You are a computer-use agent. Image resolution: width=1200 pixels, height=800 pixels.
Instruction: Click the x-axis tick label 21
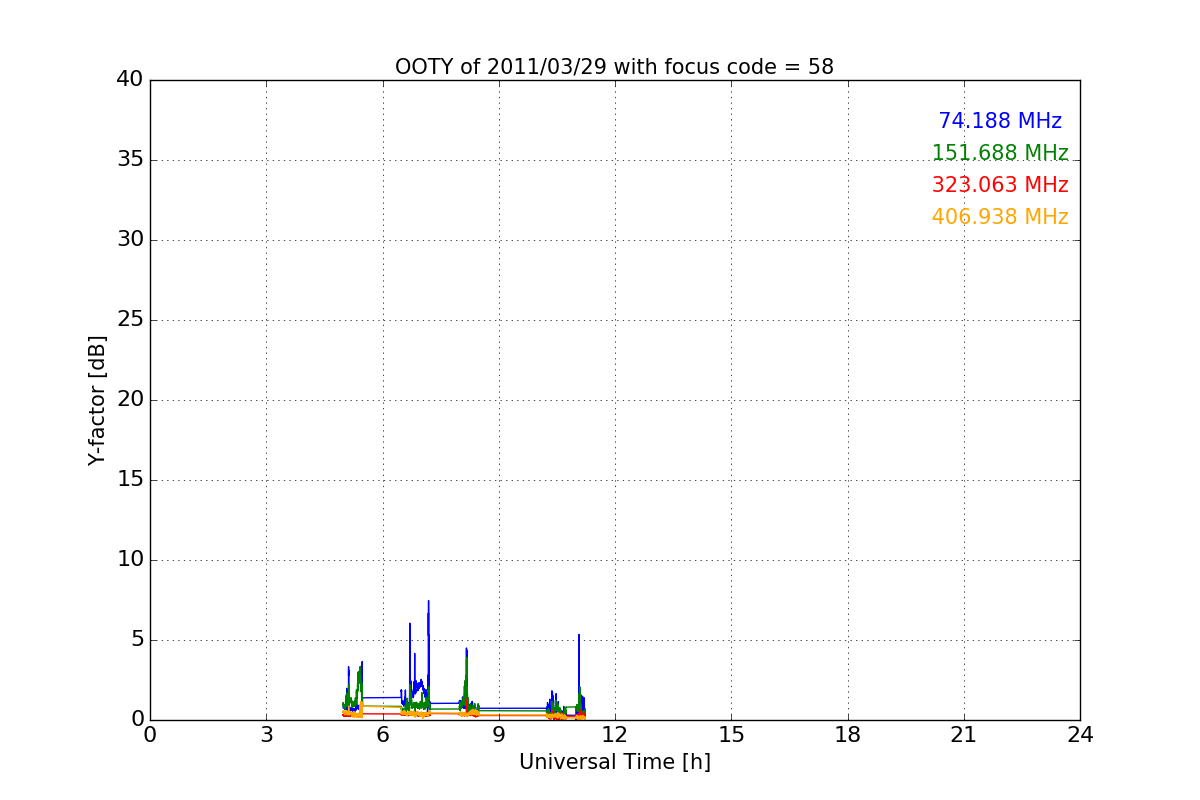pyautogui.click(x=964, y=735)
